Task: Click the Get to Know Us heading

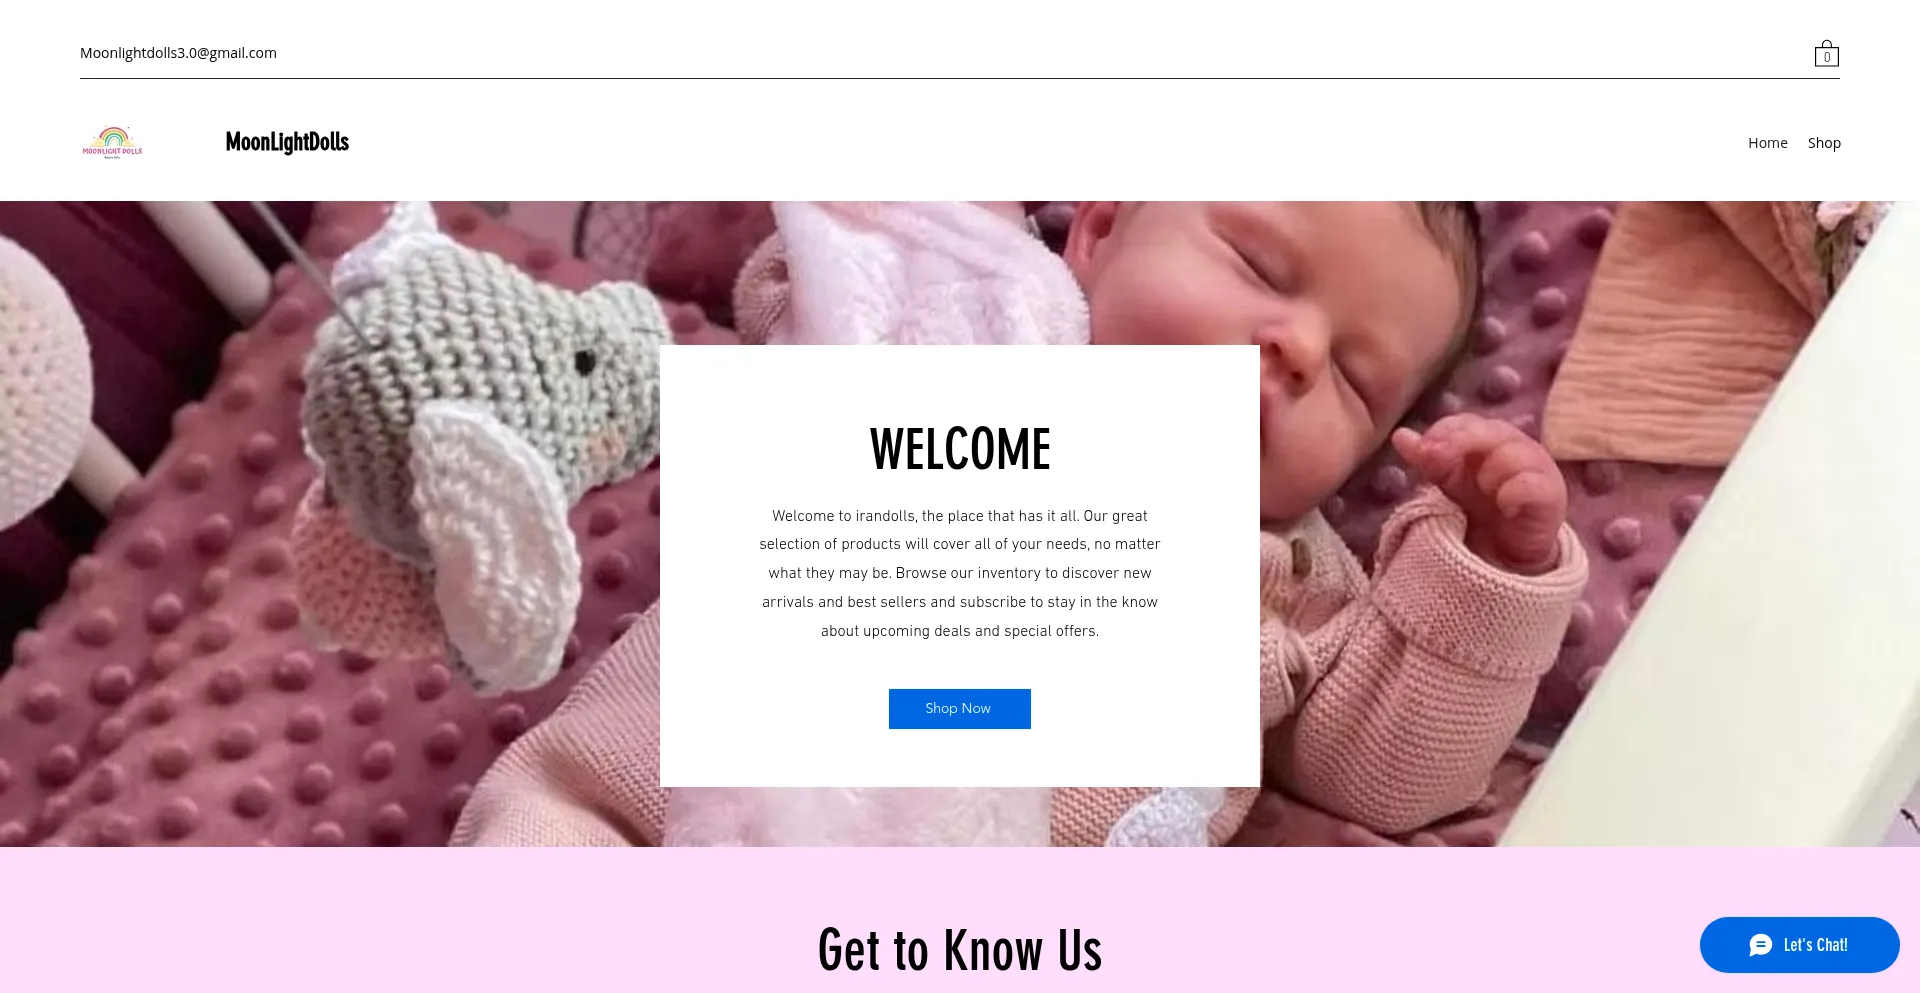Action: coord(960,950)
